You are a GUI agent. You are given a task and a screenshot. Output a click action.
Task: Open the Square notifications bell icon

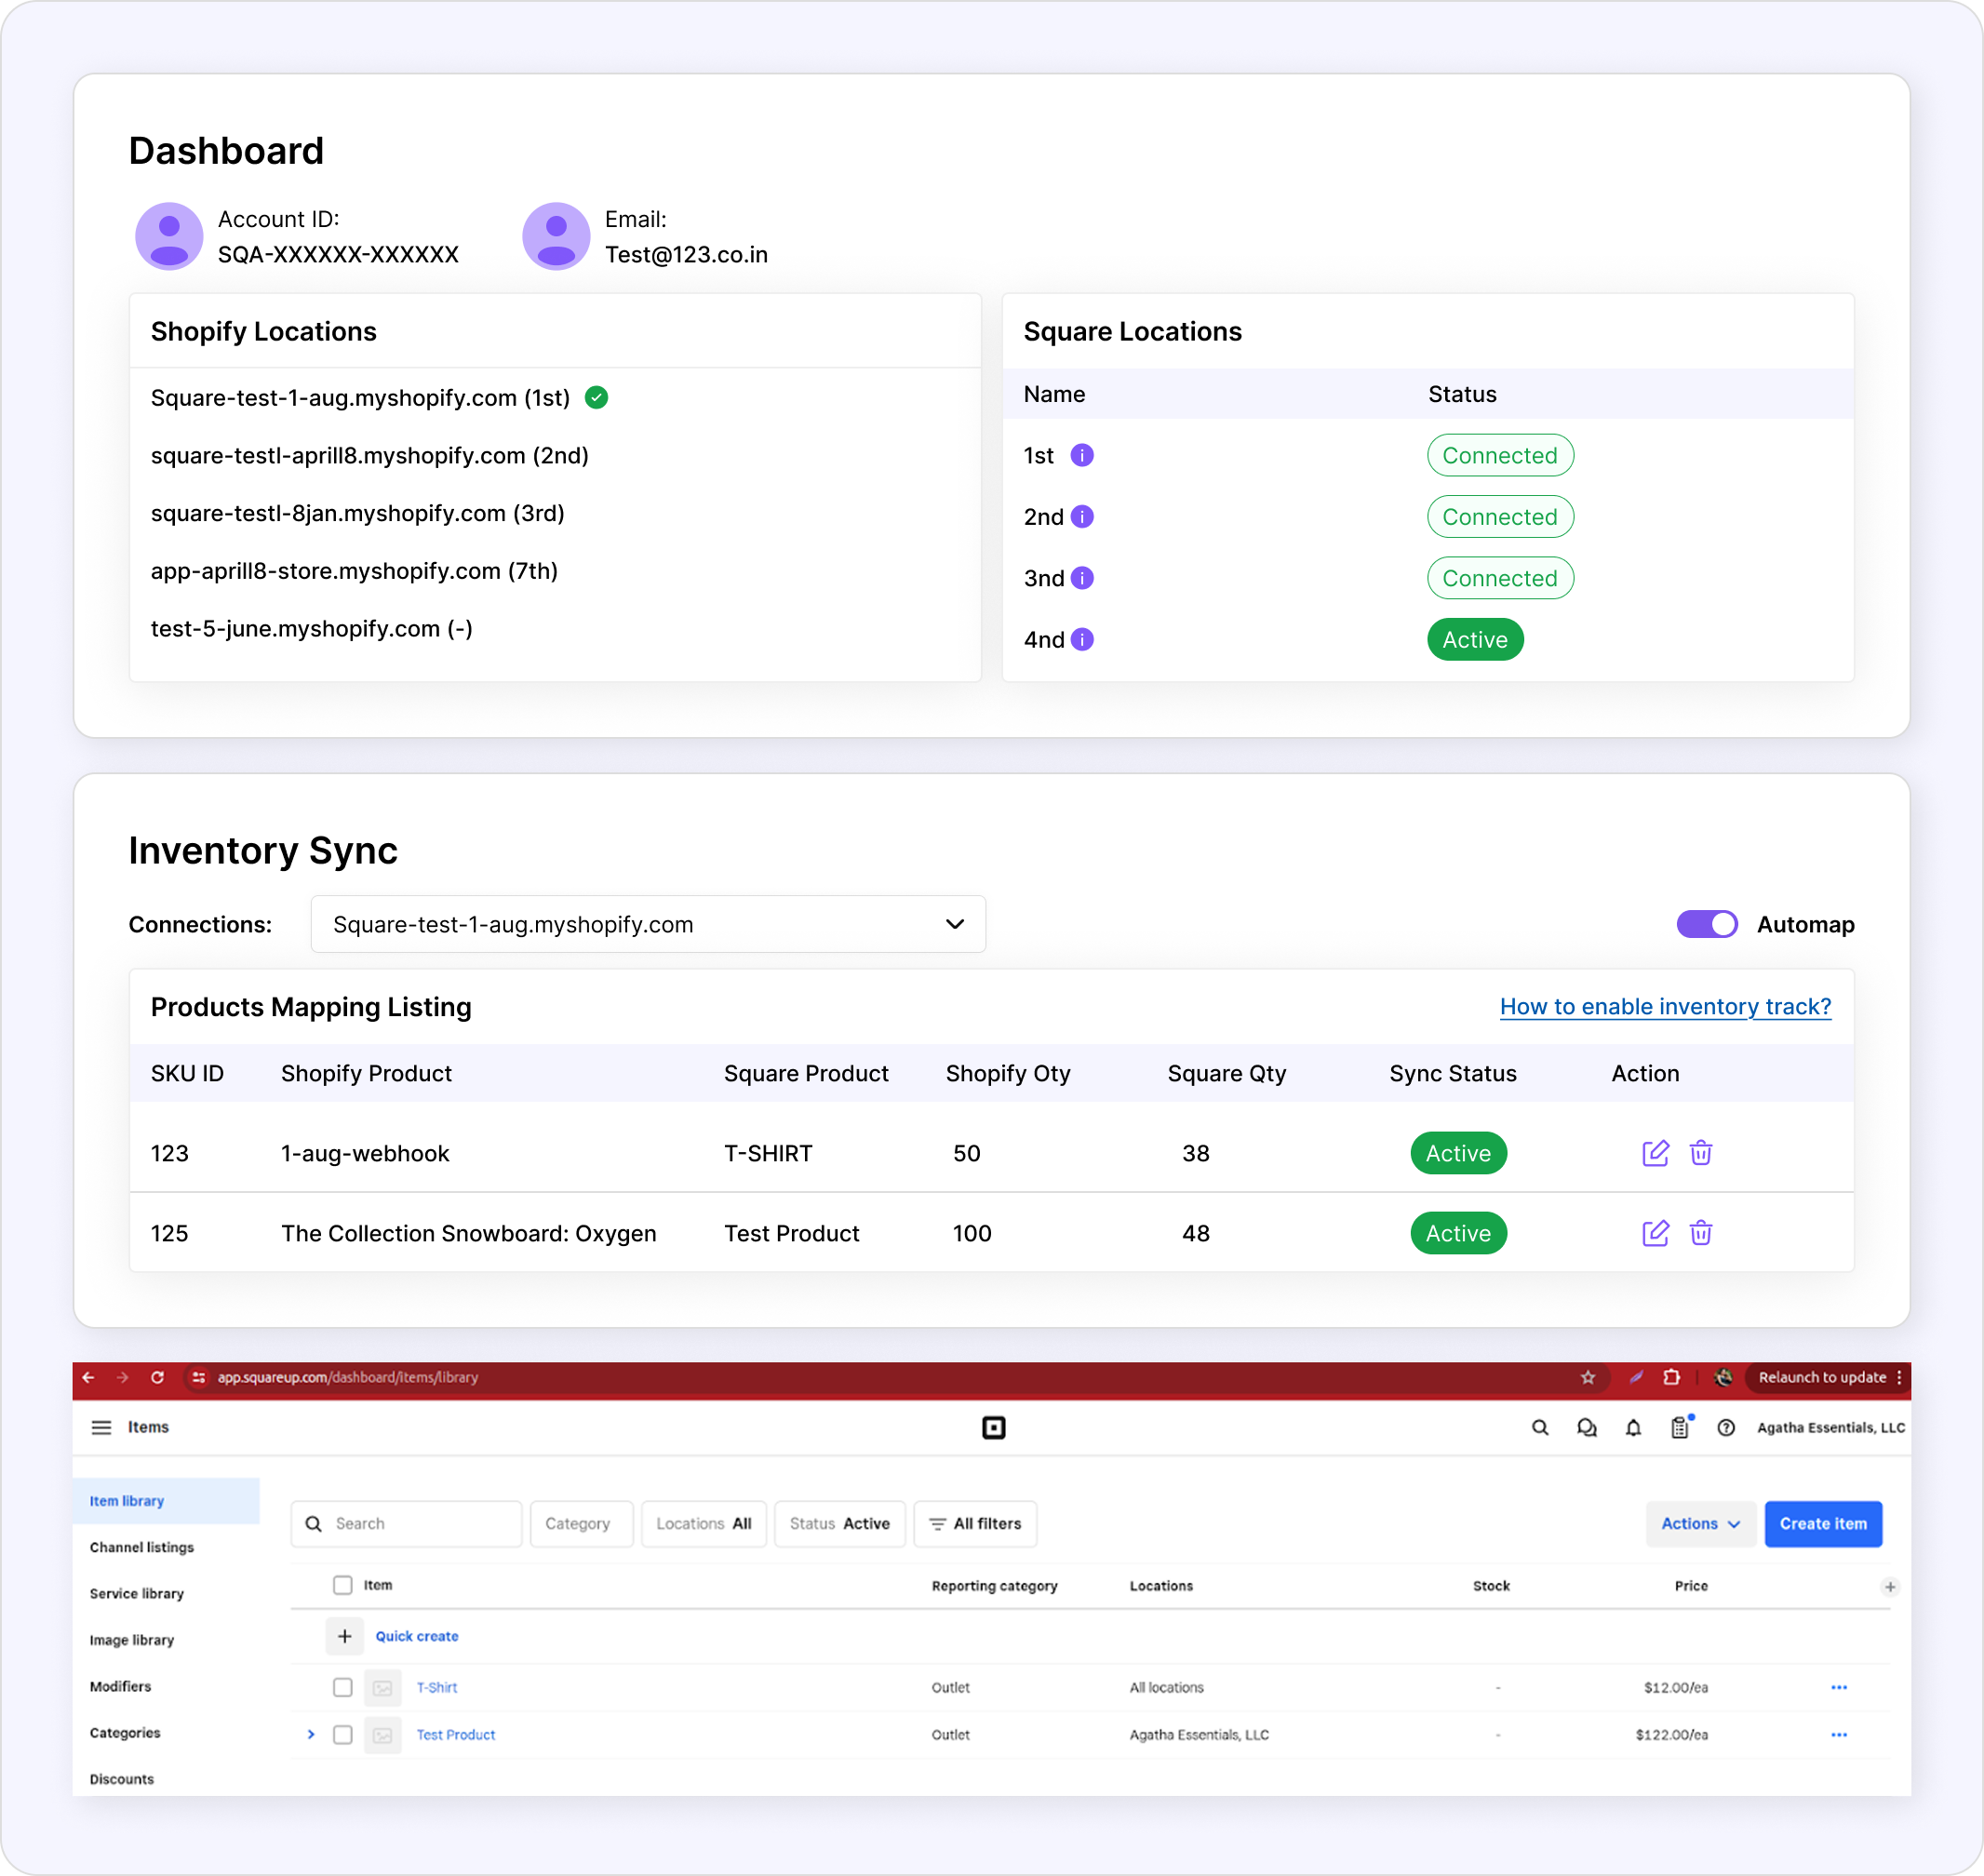click(x=1634, y=1427)
